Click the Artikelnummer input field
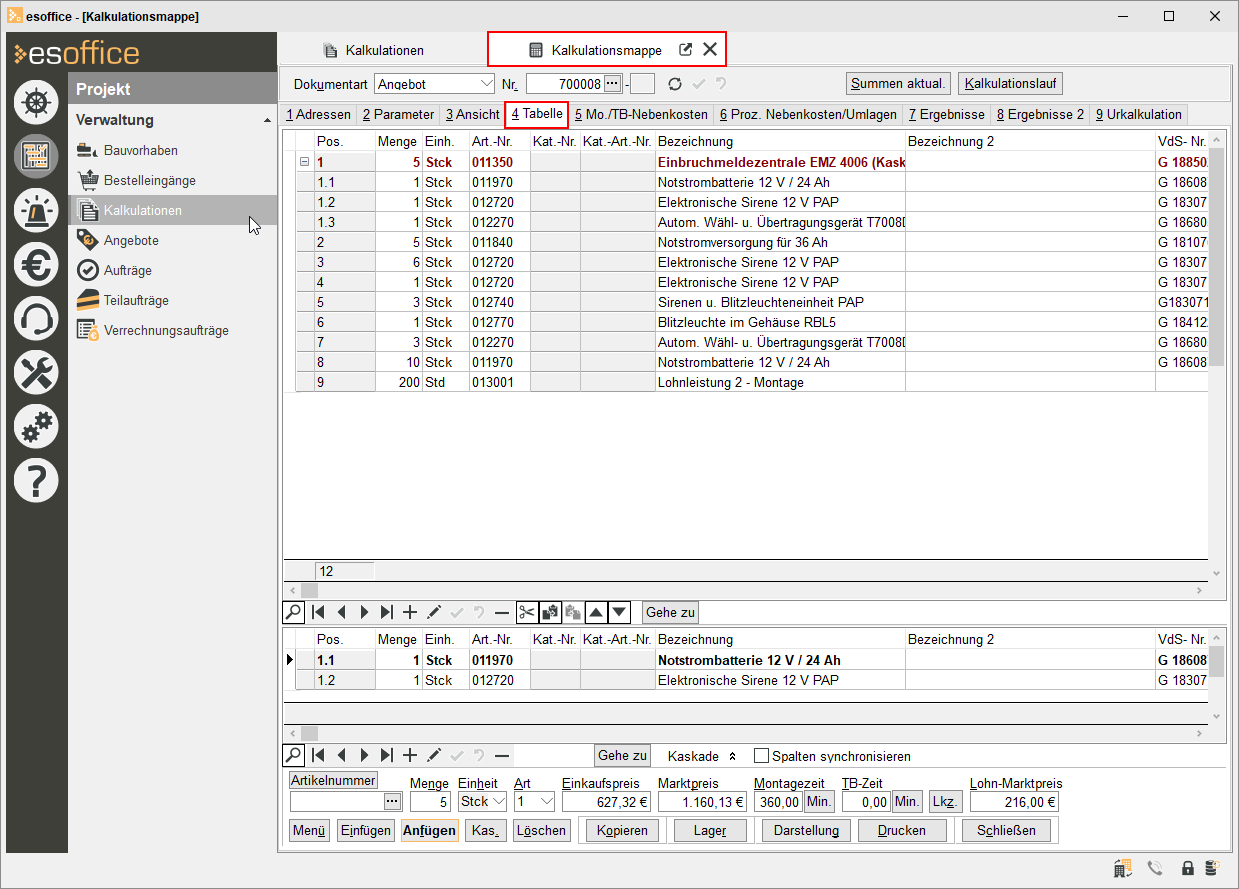Image resolution: width=1239 pixels, height=889 pixels. (x=335, y=801)
